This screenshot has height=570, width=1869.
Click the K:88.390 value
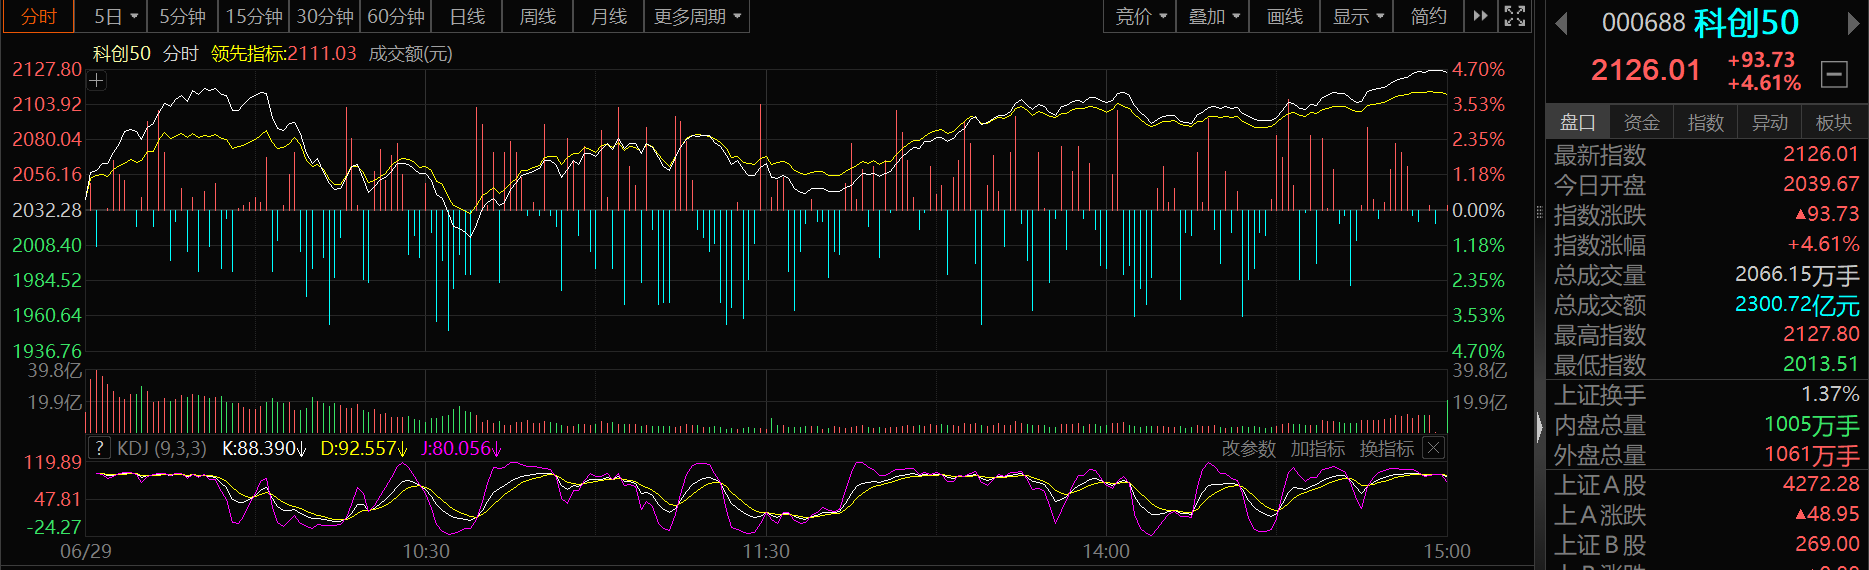click(x=265, y=448)
